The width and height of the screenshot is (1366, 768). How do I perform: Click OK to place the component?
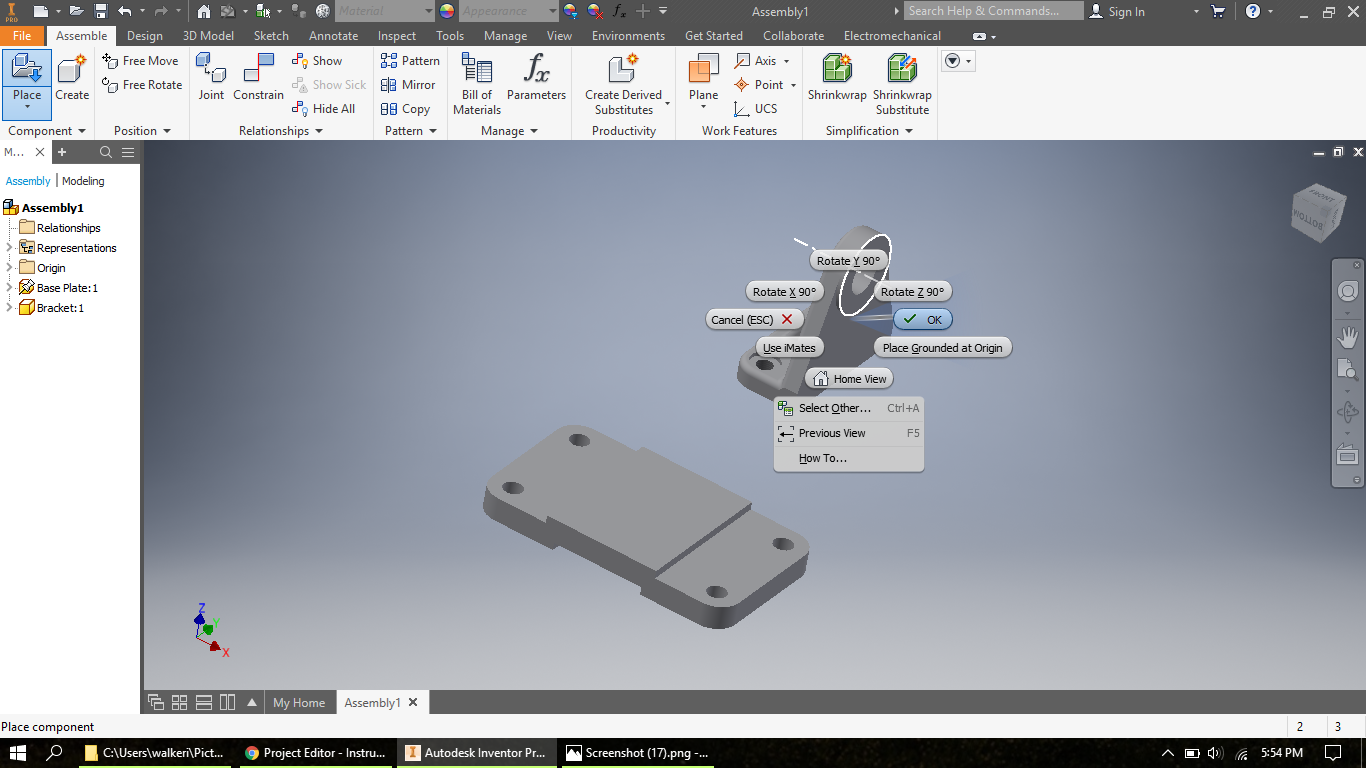pyautogui.click(x=922, y=319)
